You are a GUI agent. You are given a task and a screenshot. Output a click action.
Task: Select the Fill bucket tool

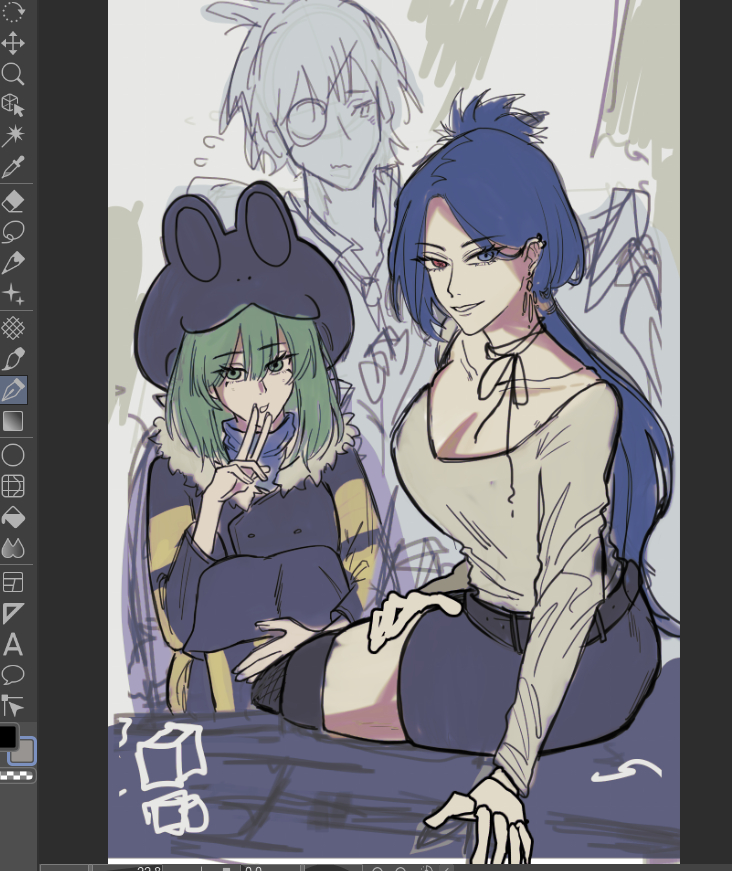pos(13,518)
